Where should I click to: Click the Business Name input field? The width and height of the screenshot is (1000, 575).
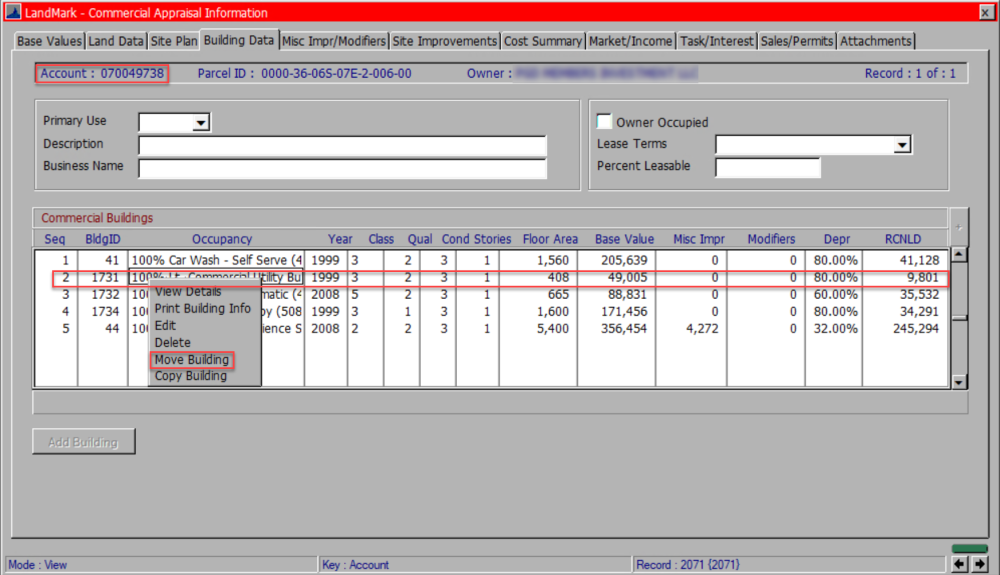(x=342, y=168)
